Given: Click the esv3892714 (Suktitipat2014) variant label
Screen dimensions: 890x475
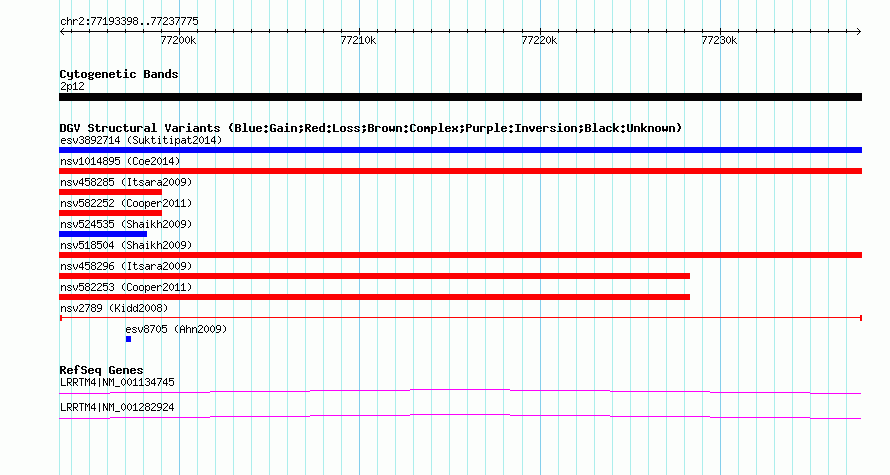Looking at the screenshot, I should pyautogui.click(x=141, y=140).
